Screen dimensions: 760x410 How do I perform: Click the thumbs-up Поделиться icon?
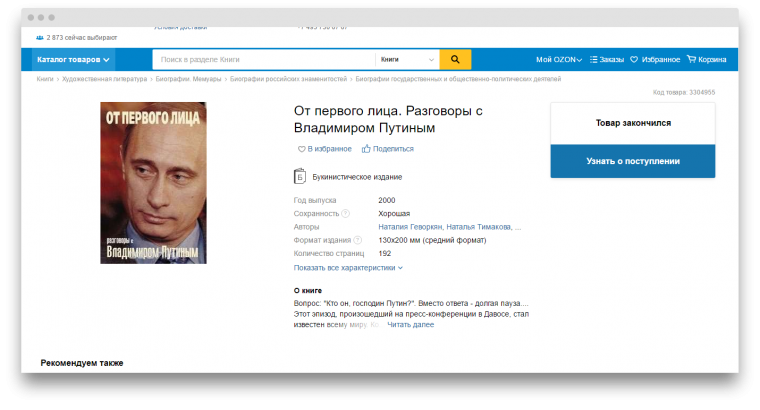[366, 149]
